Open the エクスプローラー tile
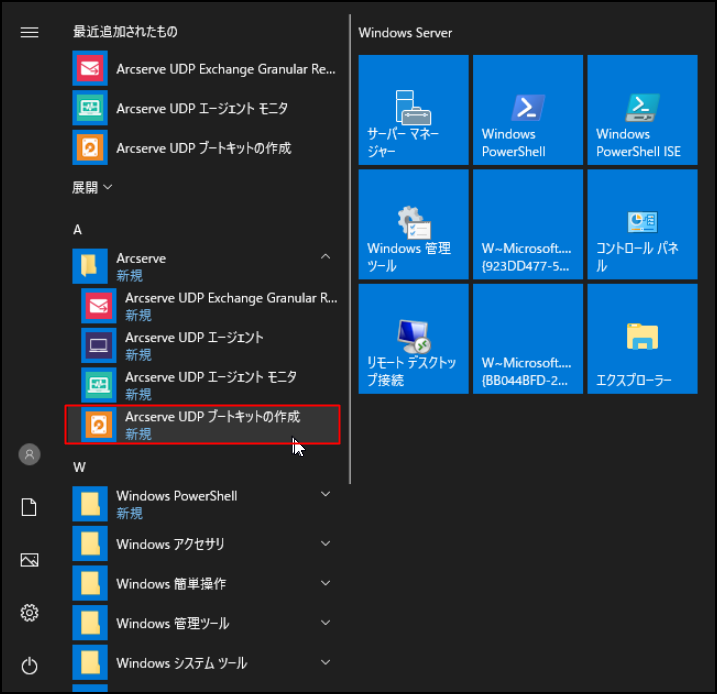Image resolution: width=717 pixels, height=694 pixels. tap(642, 338)
